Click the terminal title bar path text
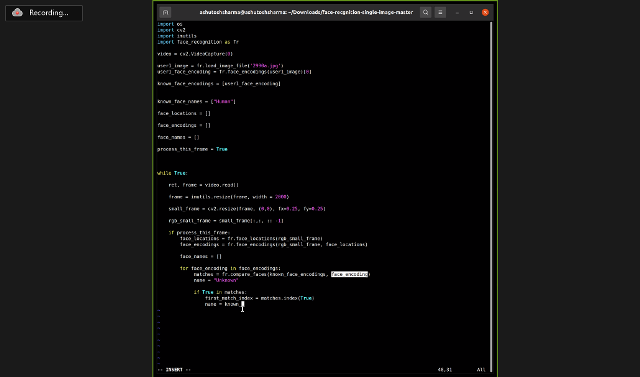 coord(306,12)
